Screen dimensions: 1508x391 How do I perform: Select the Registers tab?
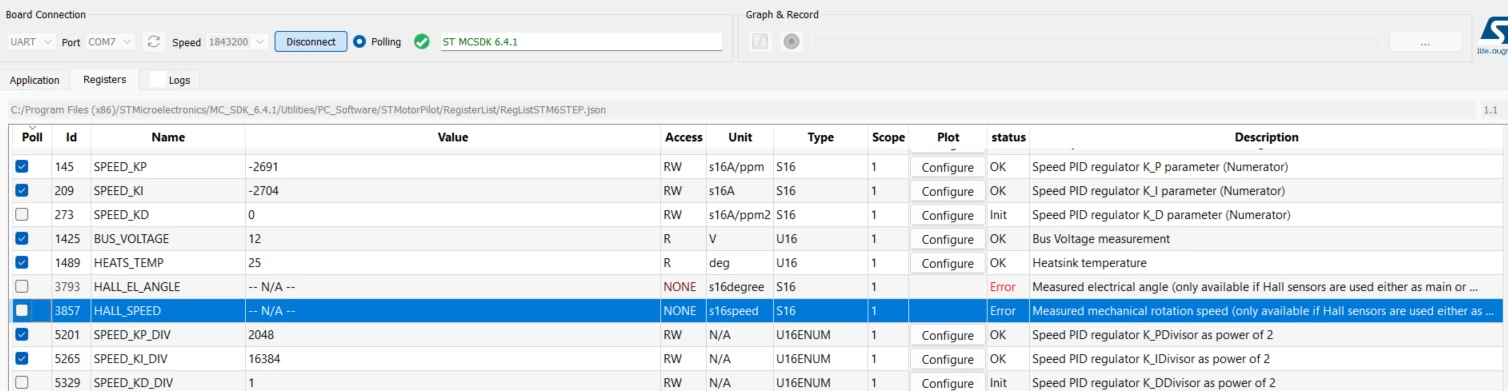coord(104,79)
